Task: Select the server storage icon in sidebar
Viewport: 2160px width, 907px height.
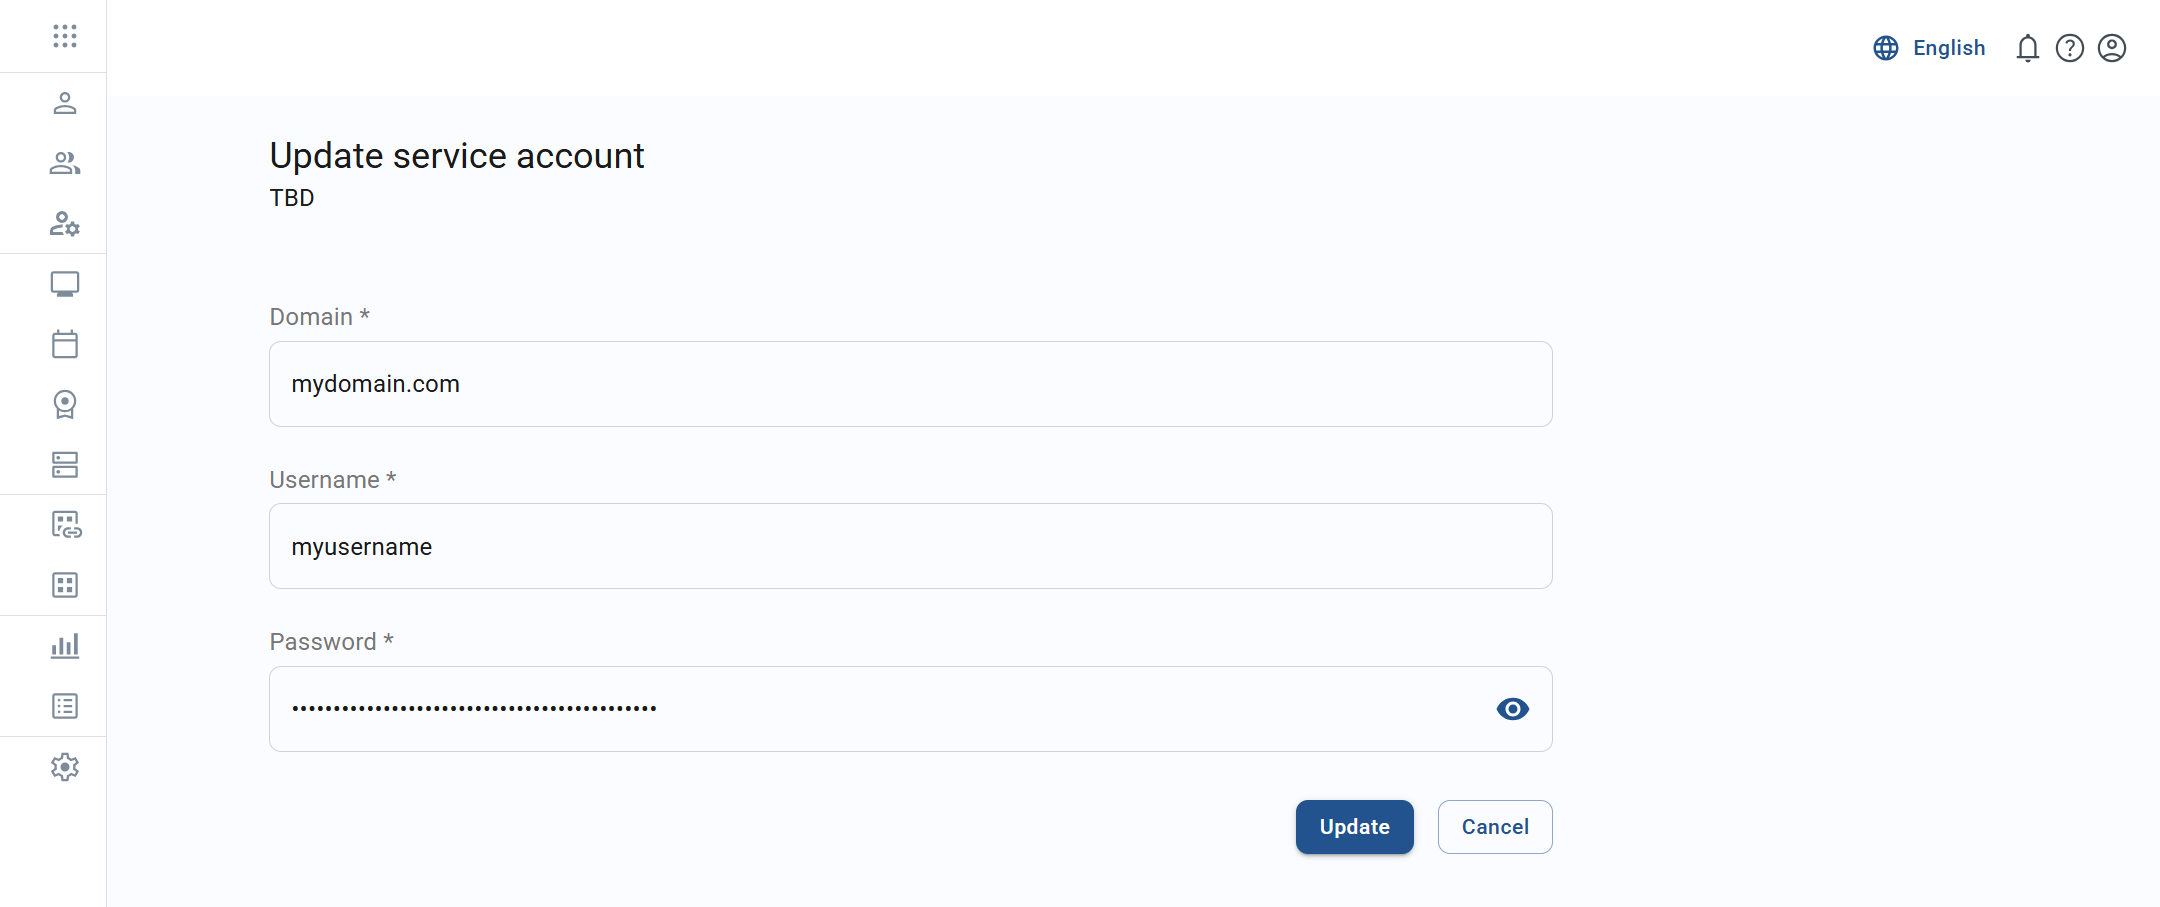Action: (x=66, y=465)
